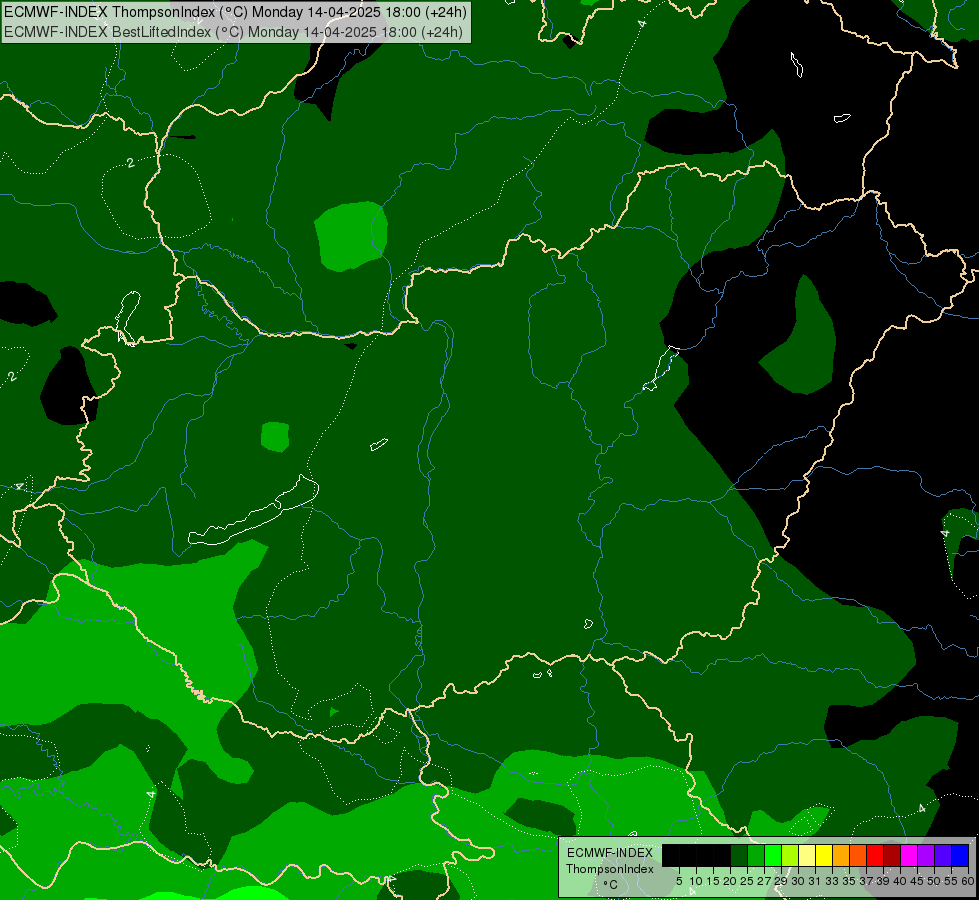
Task: Click legend tick label '55'
Action: [951, 881]
